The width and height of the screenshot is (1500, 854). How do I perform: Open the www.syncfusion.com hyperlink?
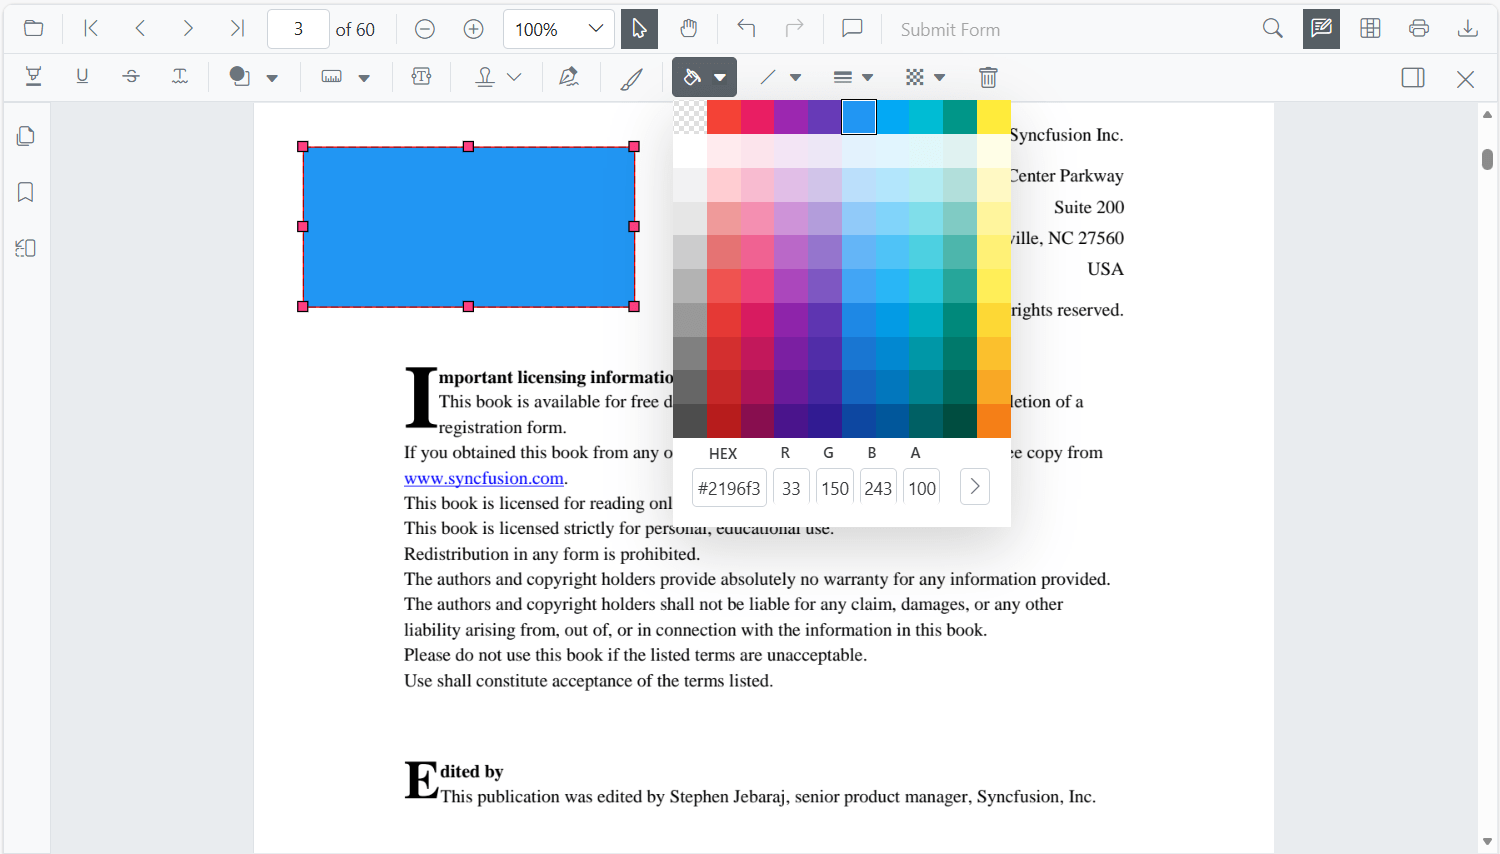point(484,478)
